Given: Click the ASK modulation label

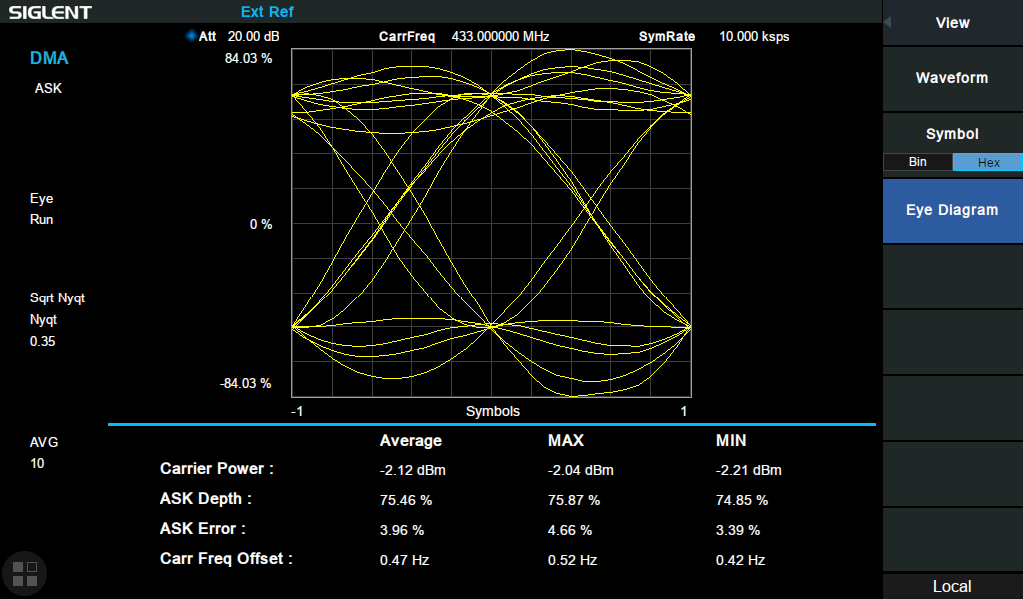Looking at the screenshot, I should [48, 88].
